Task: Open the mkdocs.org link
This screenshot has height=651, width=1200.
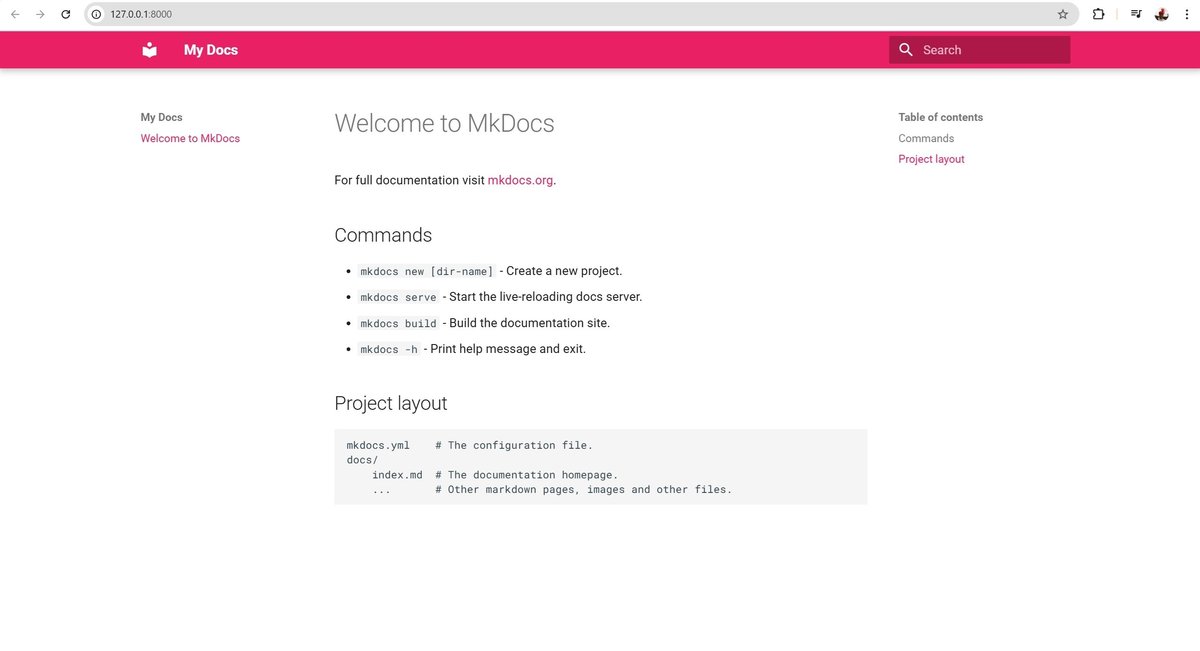Action: tap(520, 180)
